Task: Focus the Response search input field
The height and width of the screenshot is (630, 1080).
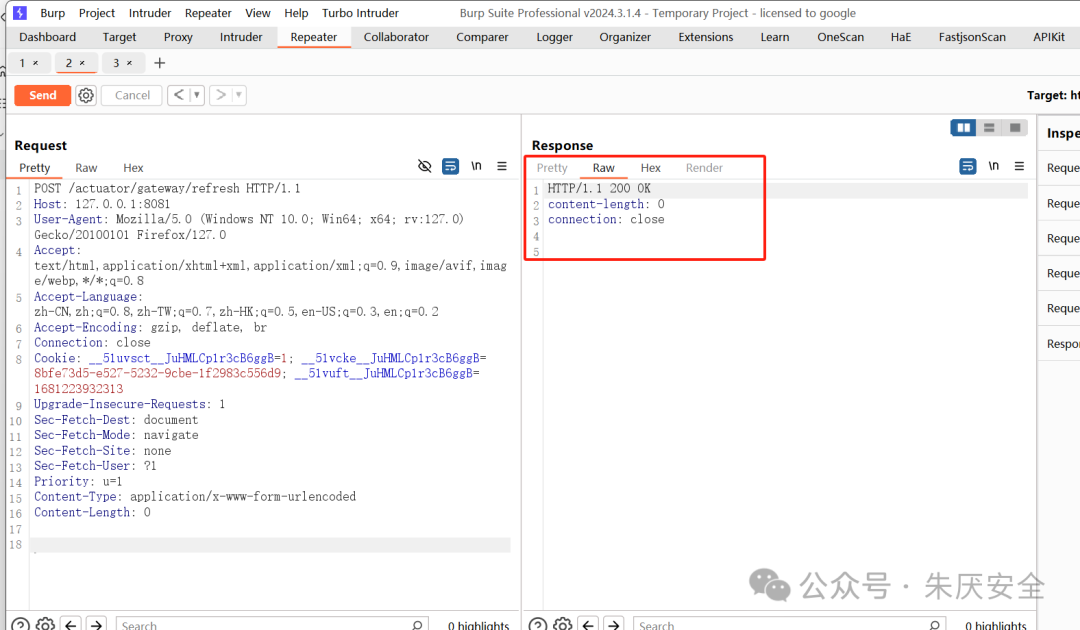Action: 789,625
